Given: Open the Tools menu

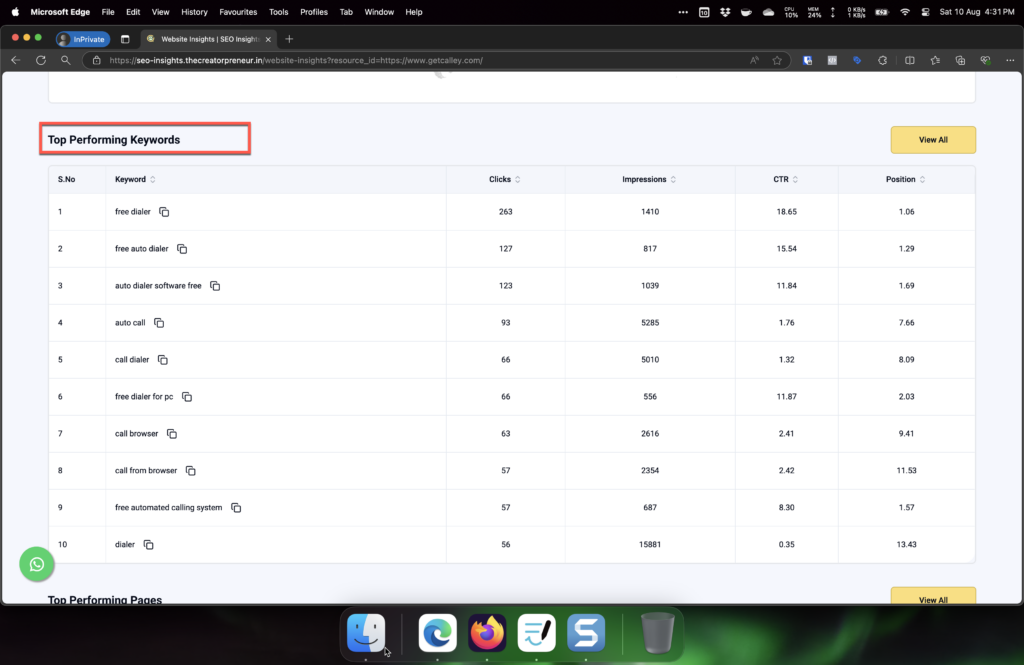Looking at the screenshot, I should [x=278, y=12].
